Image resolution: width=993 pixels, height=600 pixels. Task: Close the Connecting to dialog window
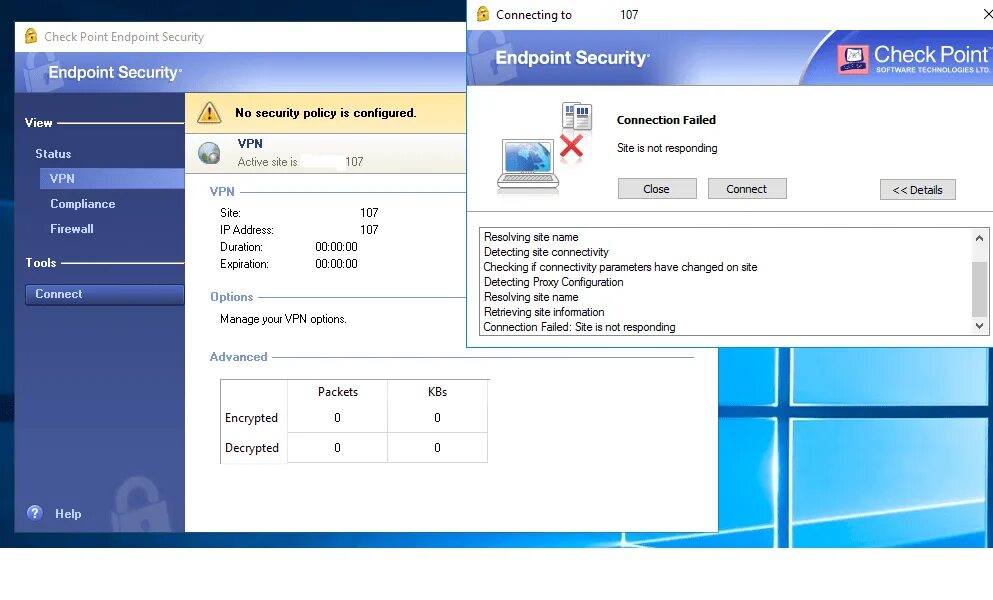point(987,14)
